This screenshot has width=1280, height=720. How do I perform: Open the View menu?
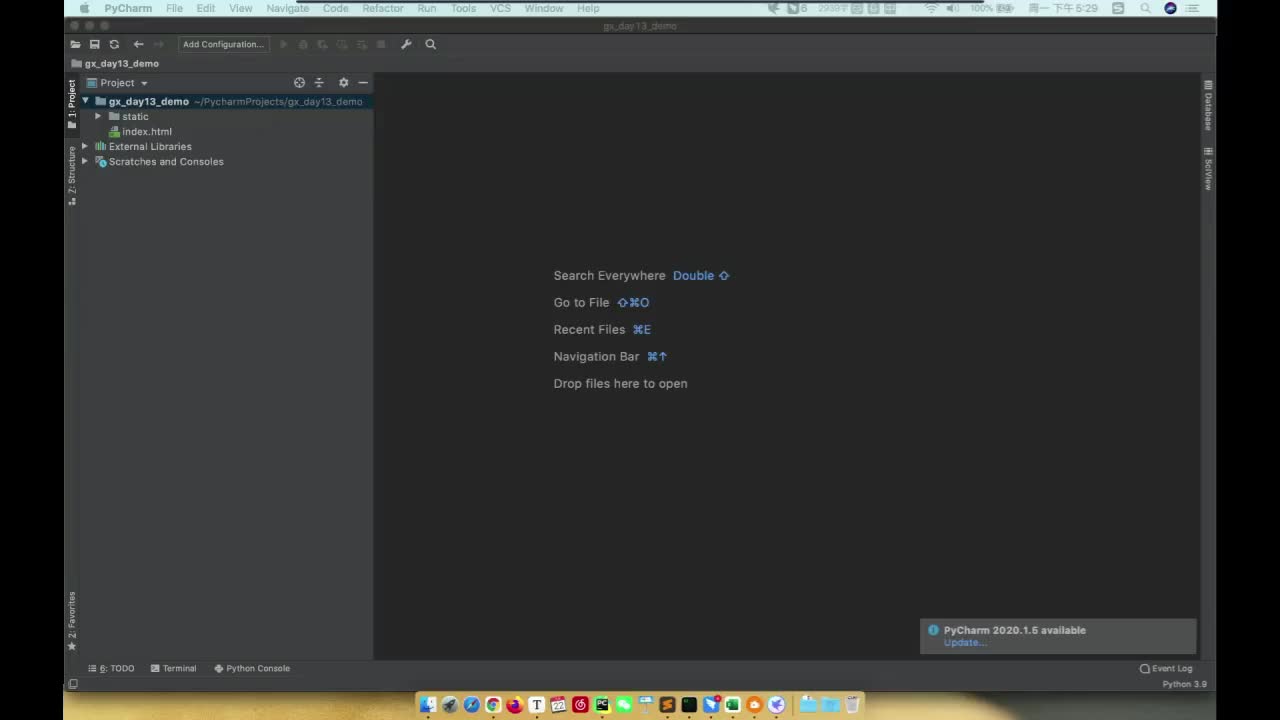[241, 8]
